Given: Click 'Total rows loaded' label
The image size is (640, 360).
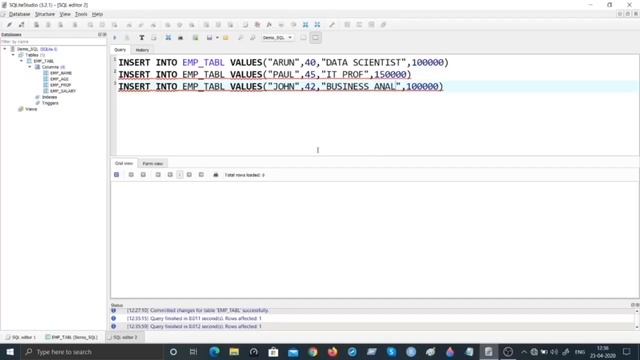Looking at the screenshot, I should tap(244, 175).
